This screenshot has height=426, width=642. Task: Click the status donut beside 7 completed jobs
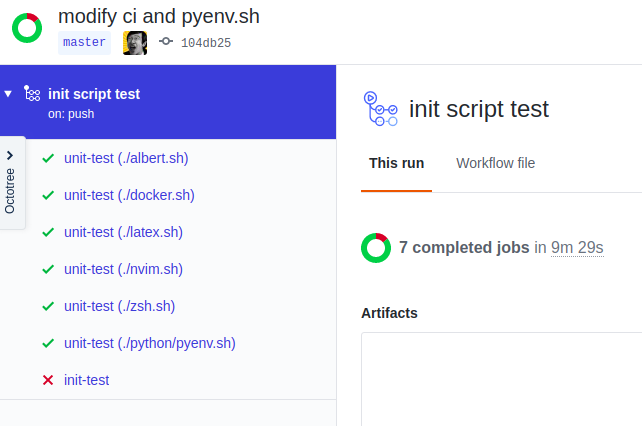click(x=376, y=248)
